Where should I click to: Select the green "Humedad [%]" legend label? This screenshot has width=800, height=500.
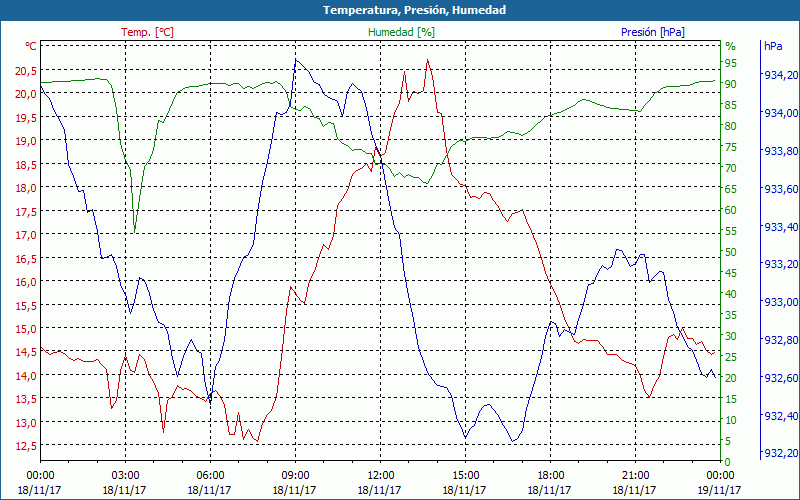click(x=402, y=32)
